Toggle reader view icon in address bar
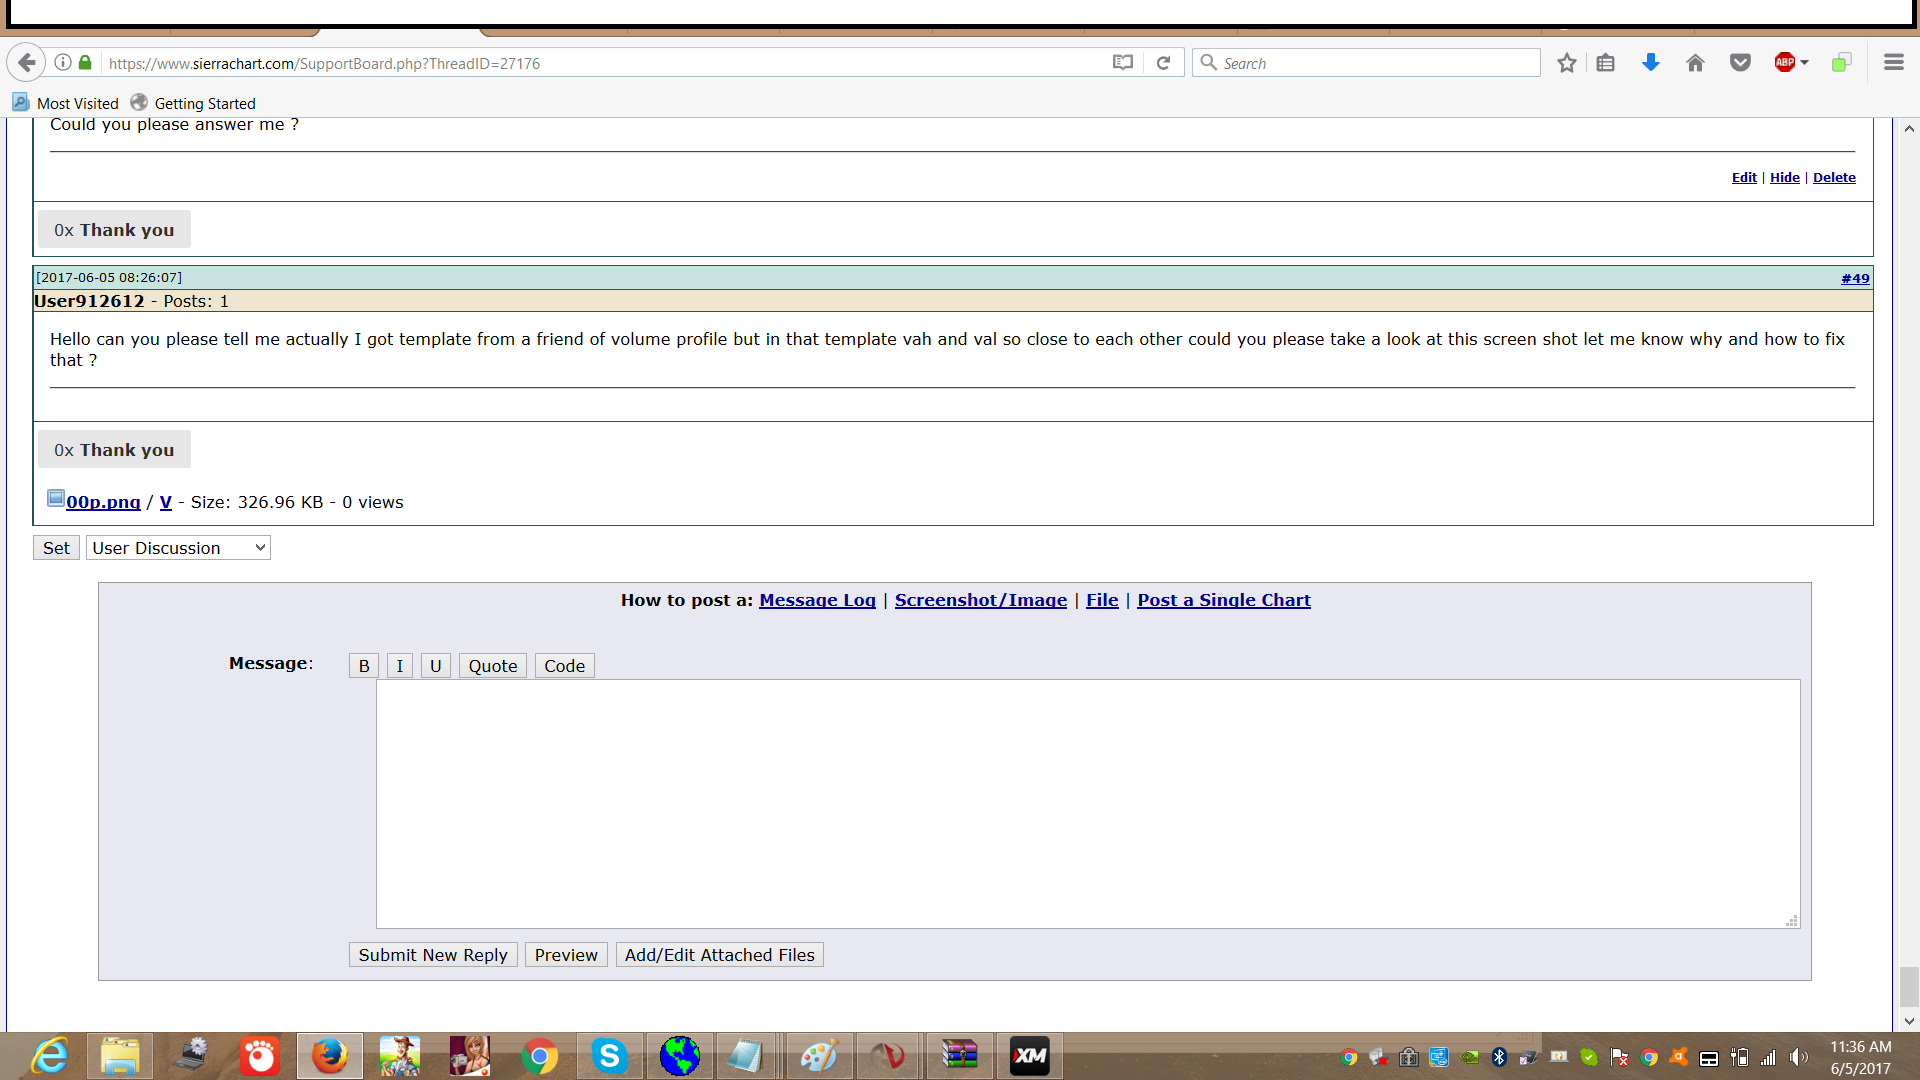The width and height of the screenshot is (1920, 1080). tap(1123, 63)
